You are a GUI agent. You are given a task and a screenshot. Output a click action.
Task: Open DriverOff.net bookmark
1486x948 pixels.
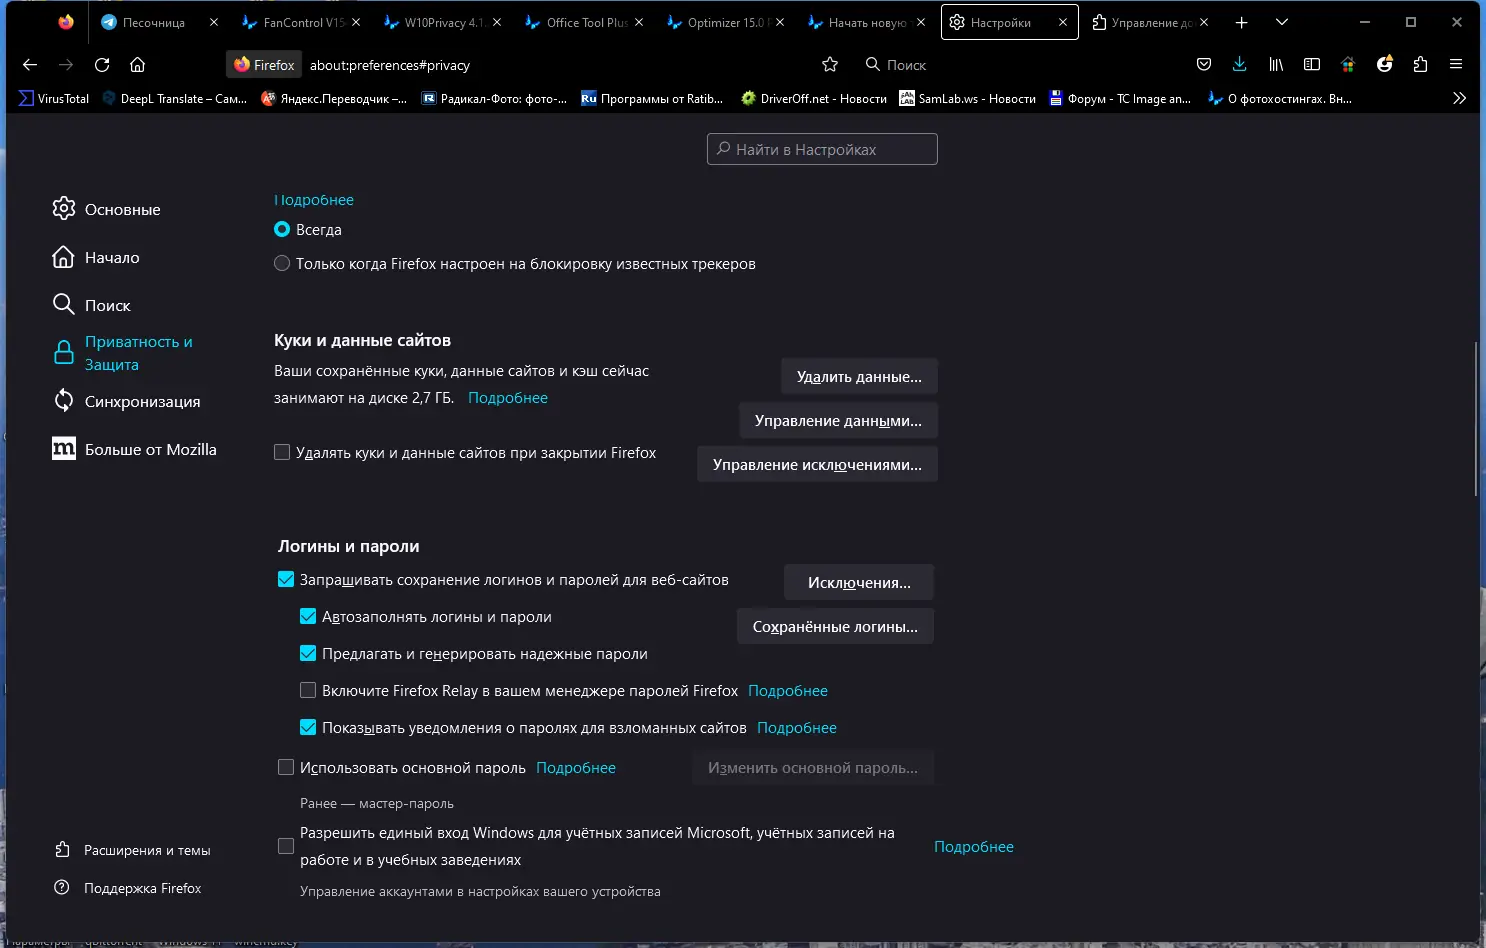813,98
